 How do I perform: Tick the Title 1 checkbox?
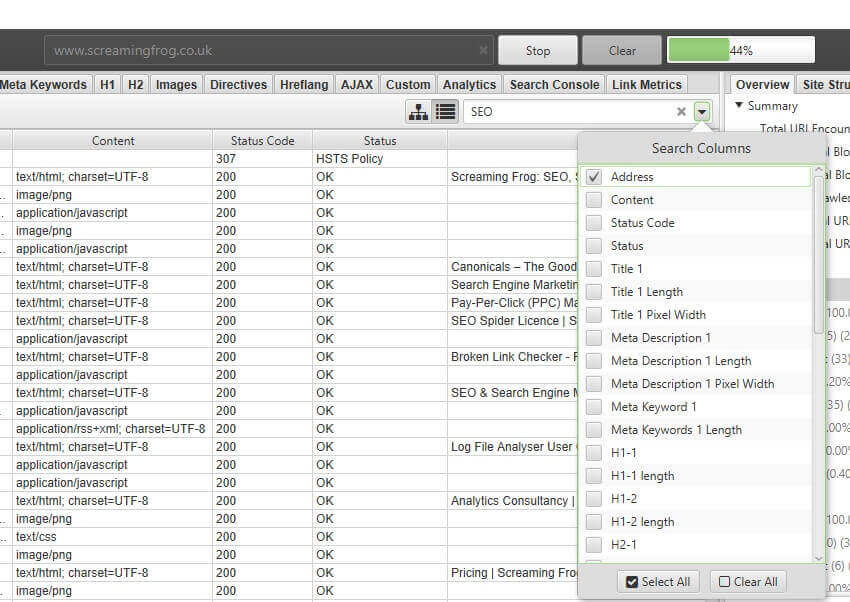[x=594, y=269]
